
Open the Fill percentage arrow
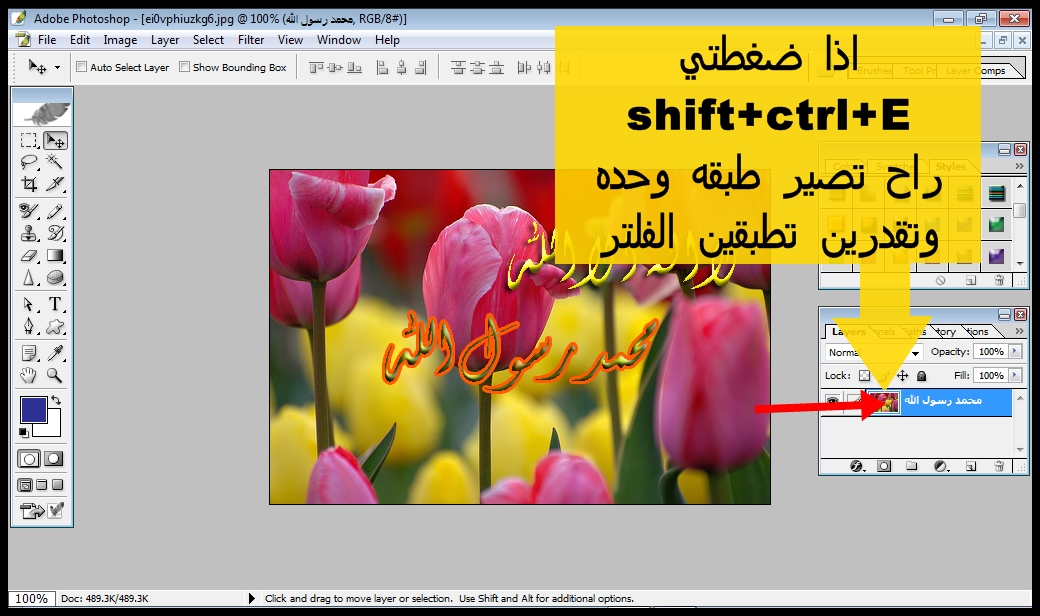[1015, 376]
